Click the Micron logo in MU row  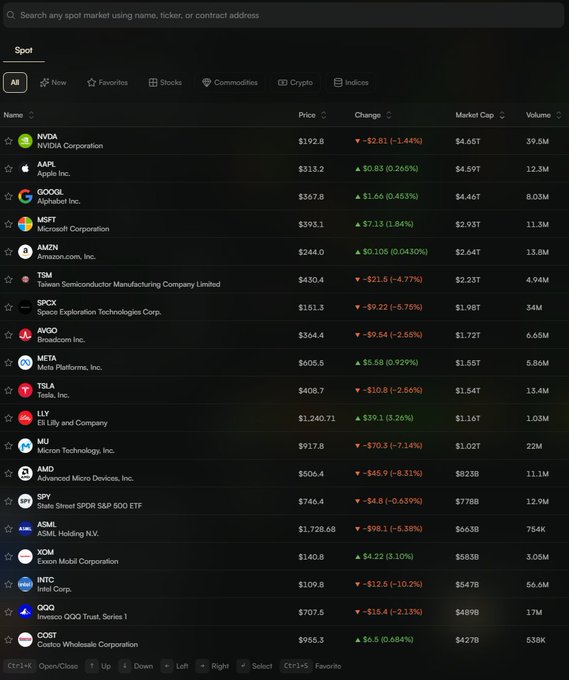(25, 446)
